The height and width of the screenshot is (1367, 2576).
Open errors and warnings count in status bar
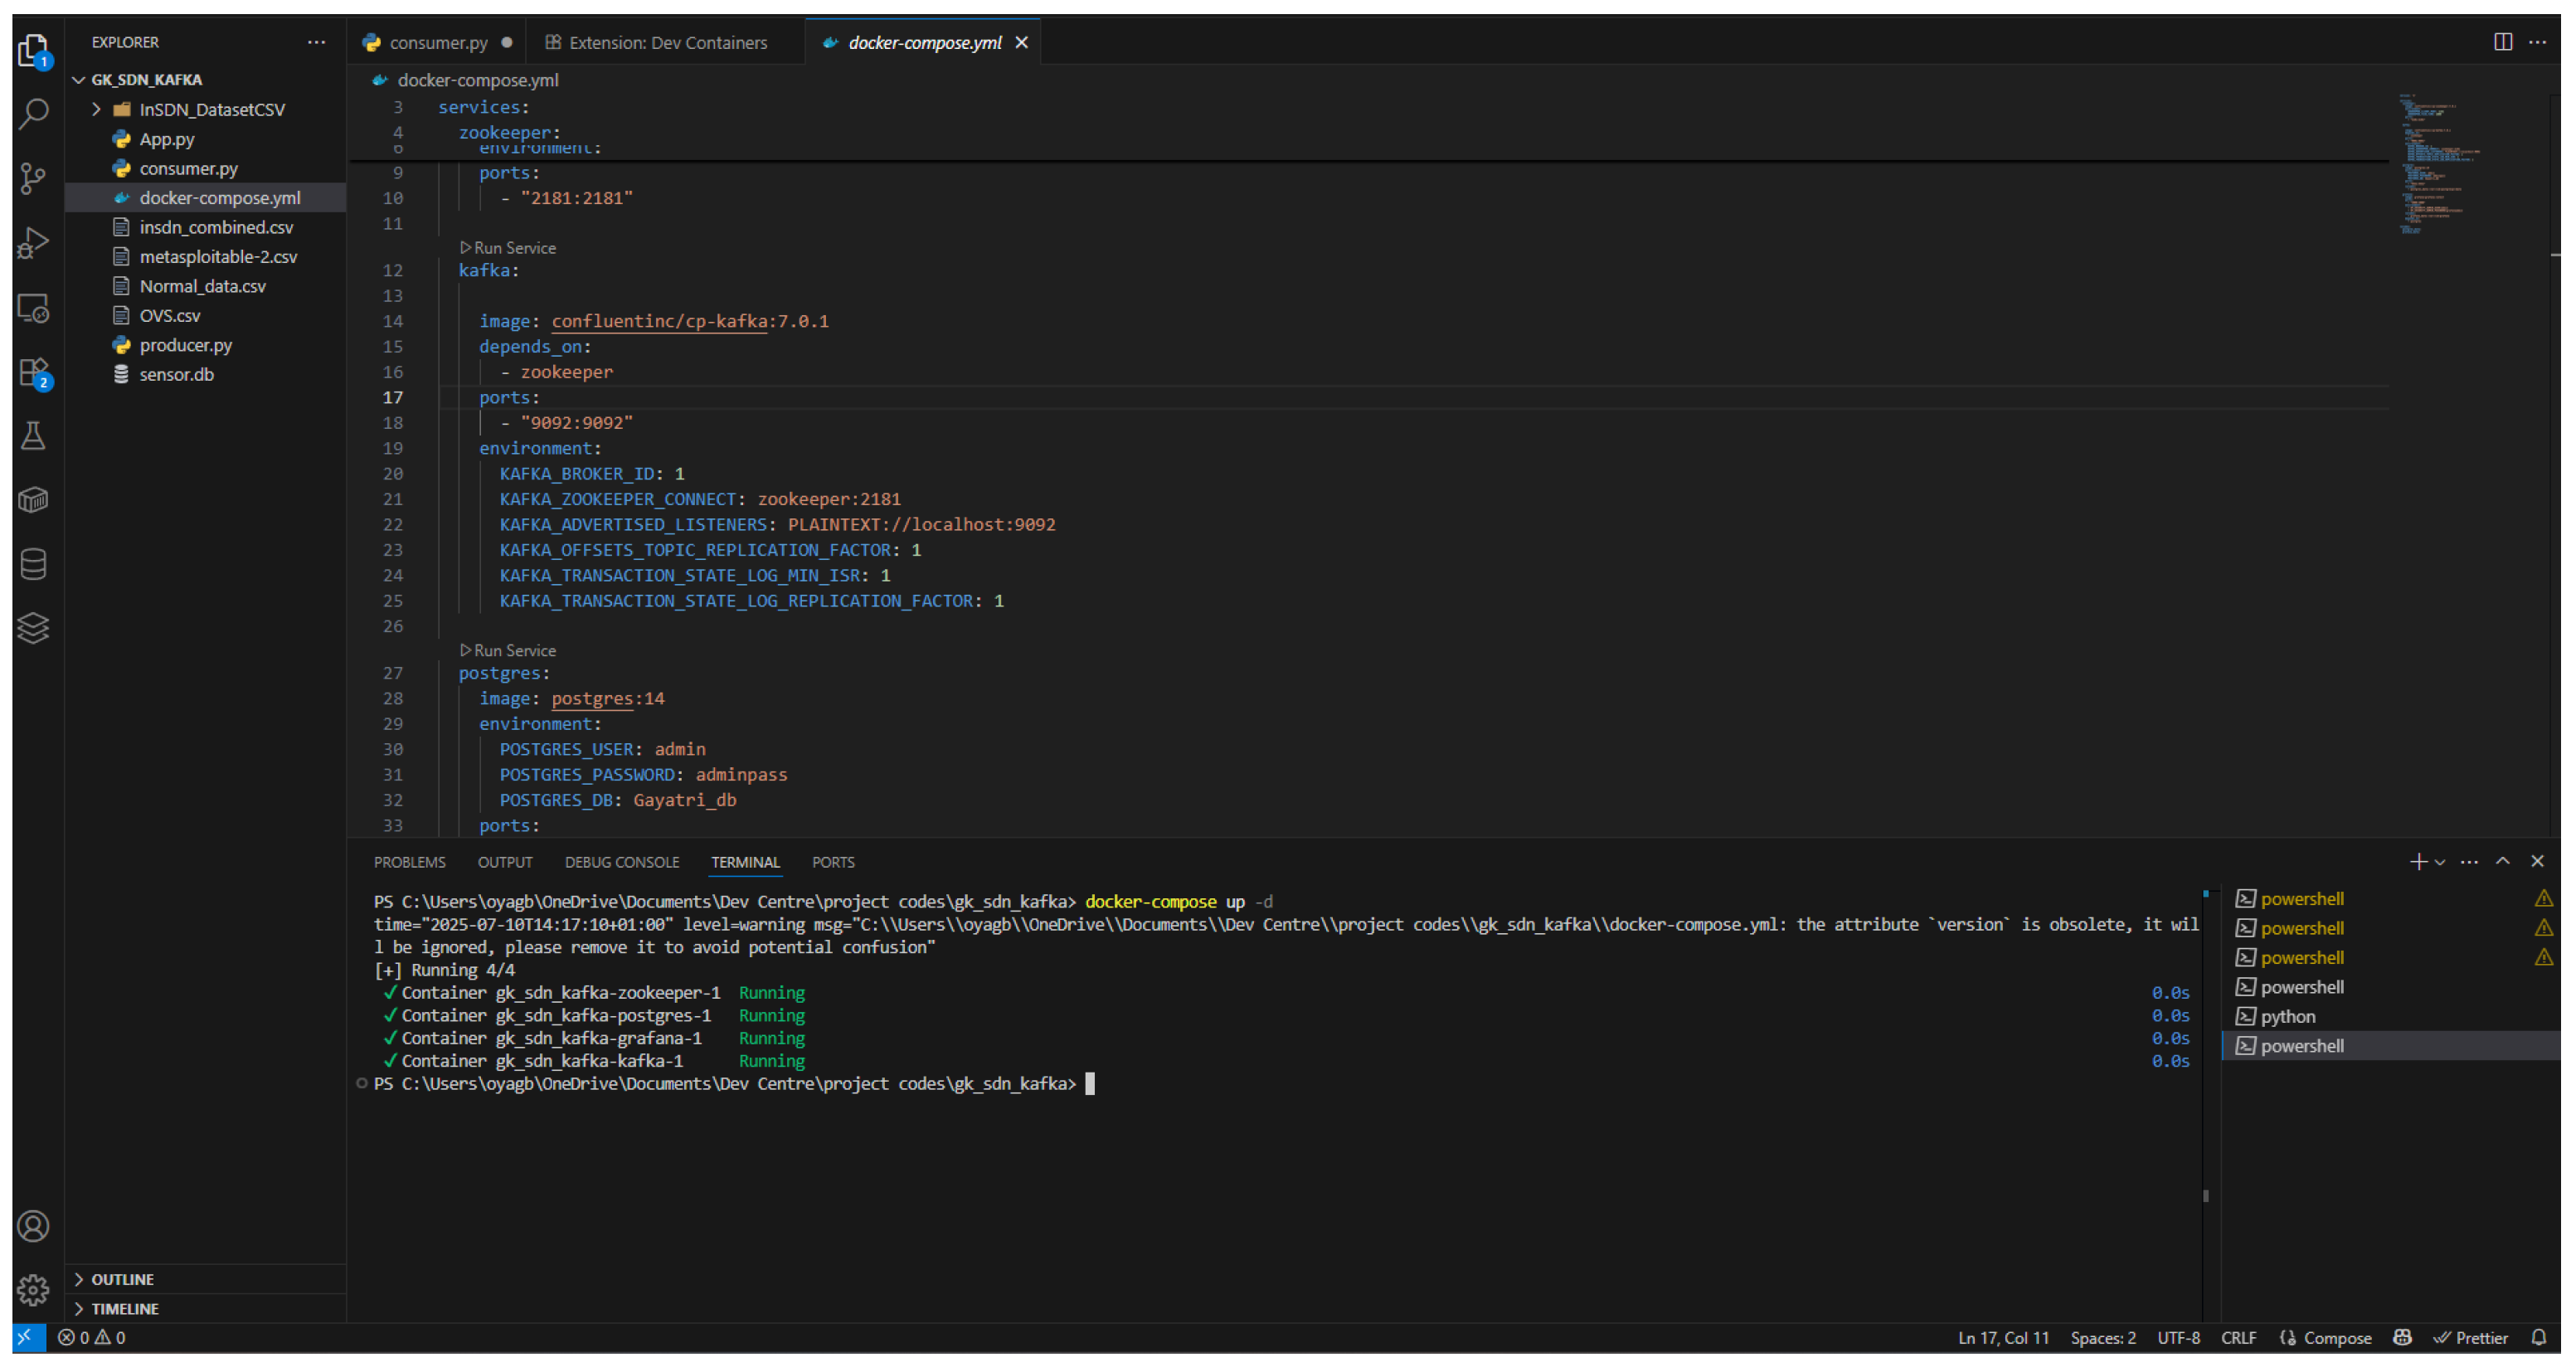tap(92, 1338)
